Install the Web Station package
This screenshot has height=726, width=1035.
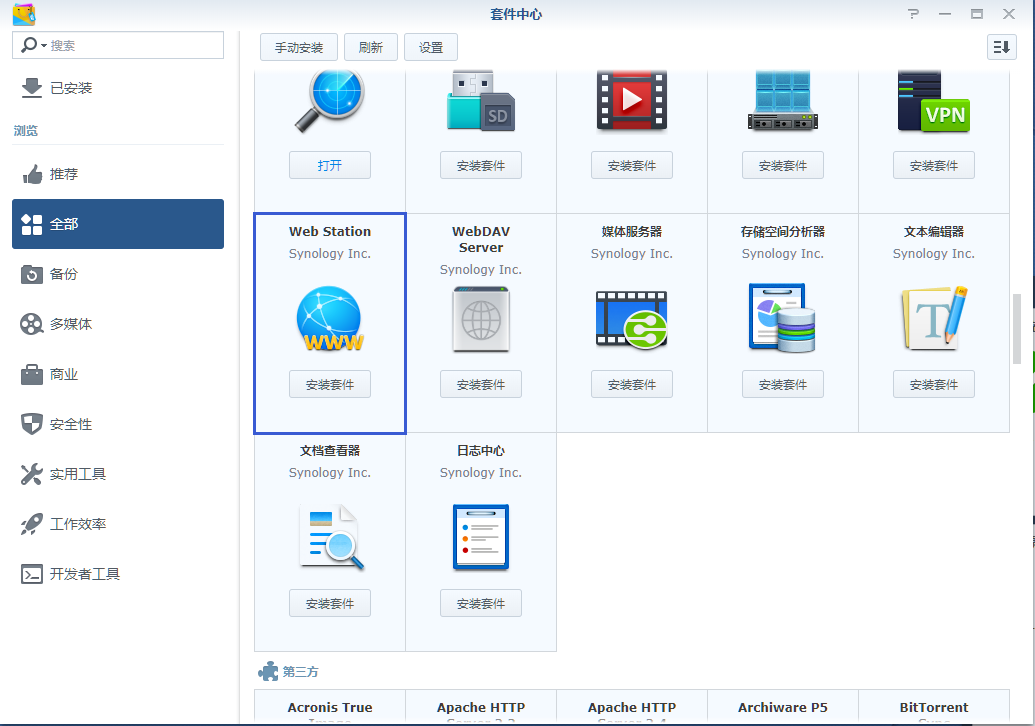point(330,384)
